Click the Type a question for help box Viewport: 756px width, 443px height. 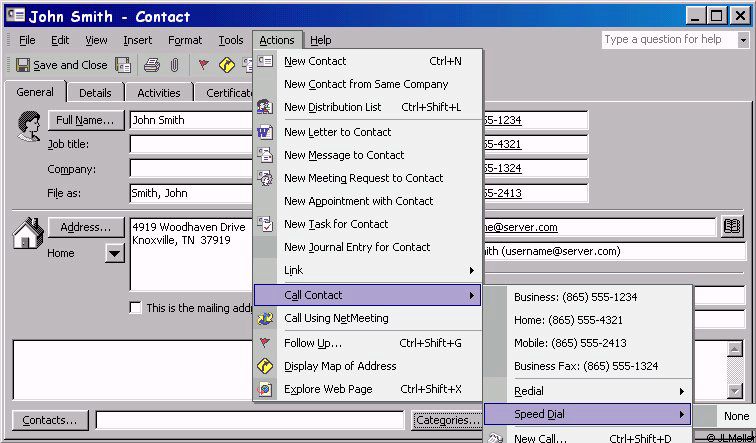click(x=669, y=40)
